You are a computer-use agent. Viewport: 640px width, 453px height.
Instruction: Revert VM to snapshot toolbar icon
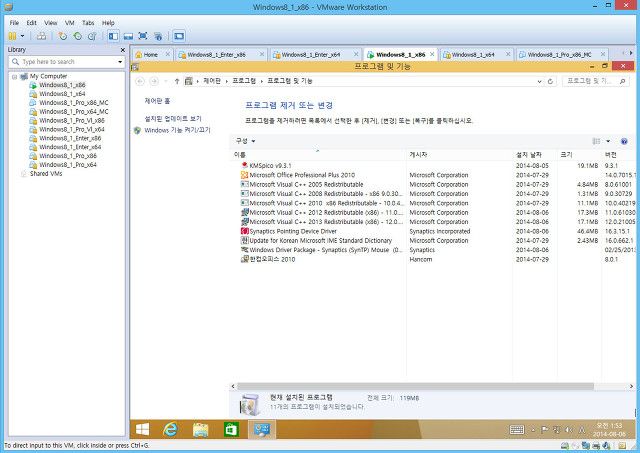click(x=77, y=36)
